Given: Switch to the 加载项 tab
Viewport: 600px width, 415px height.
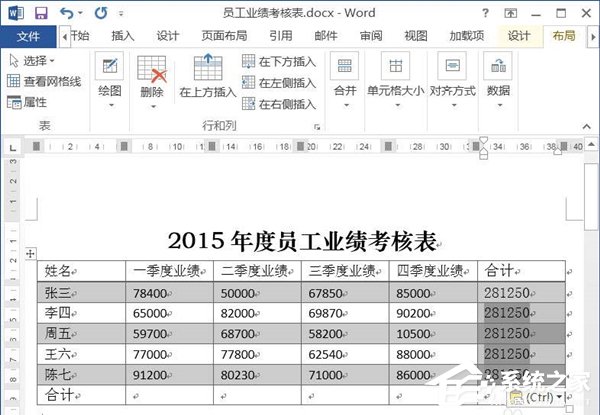Looking at the screenshot, I should tap(467, 36).
